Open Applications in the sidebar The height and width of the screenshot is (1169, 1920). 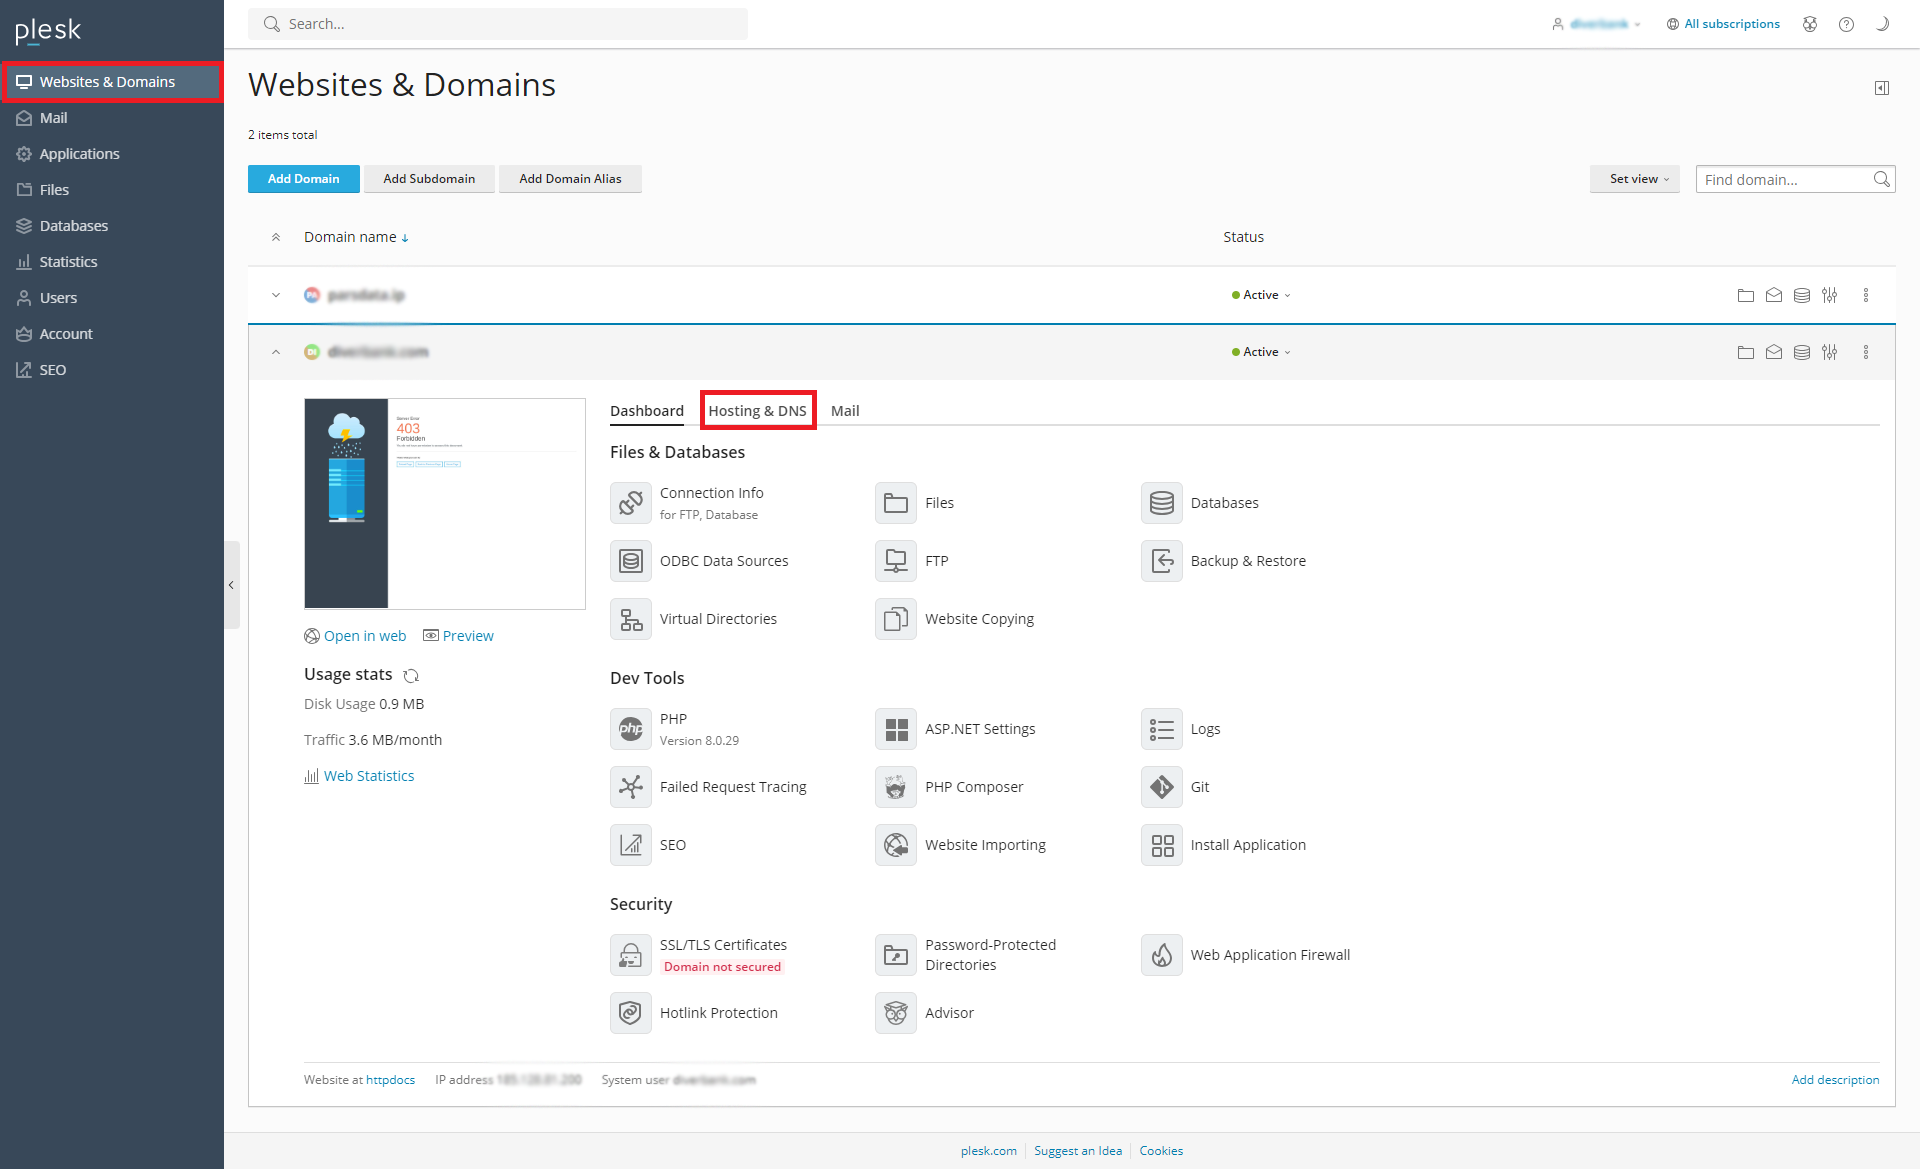(x=112, y=154)
